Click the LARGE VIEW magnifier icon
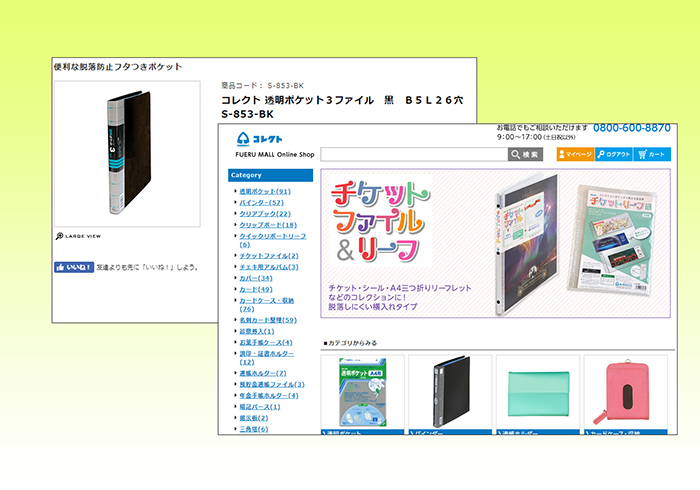This screenshot has height=490, width=700. point(60,236)
